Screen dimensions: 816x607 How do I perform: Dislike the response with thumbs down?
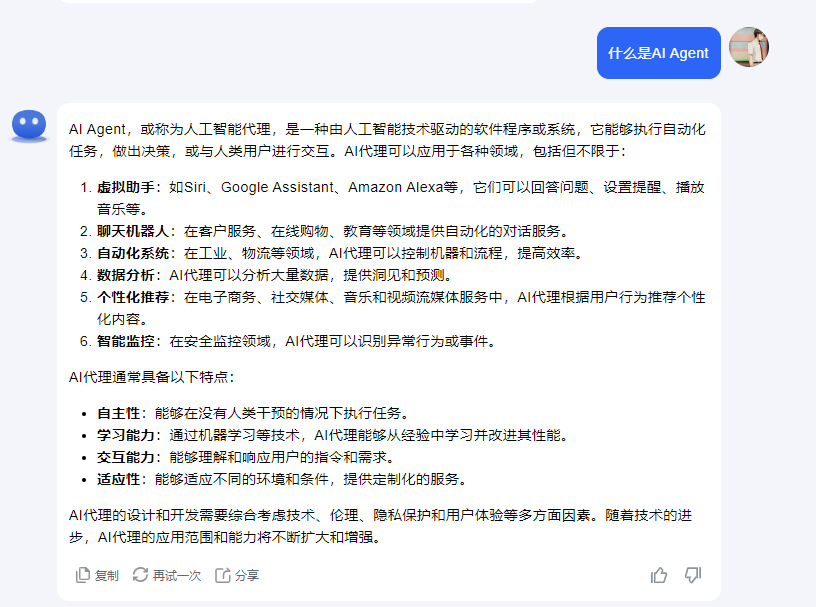point(693,575)
